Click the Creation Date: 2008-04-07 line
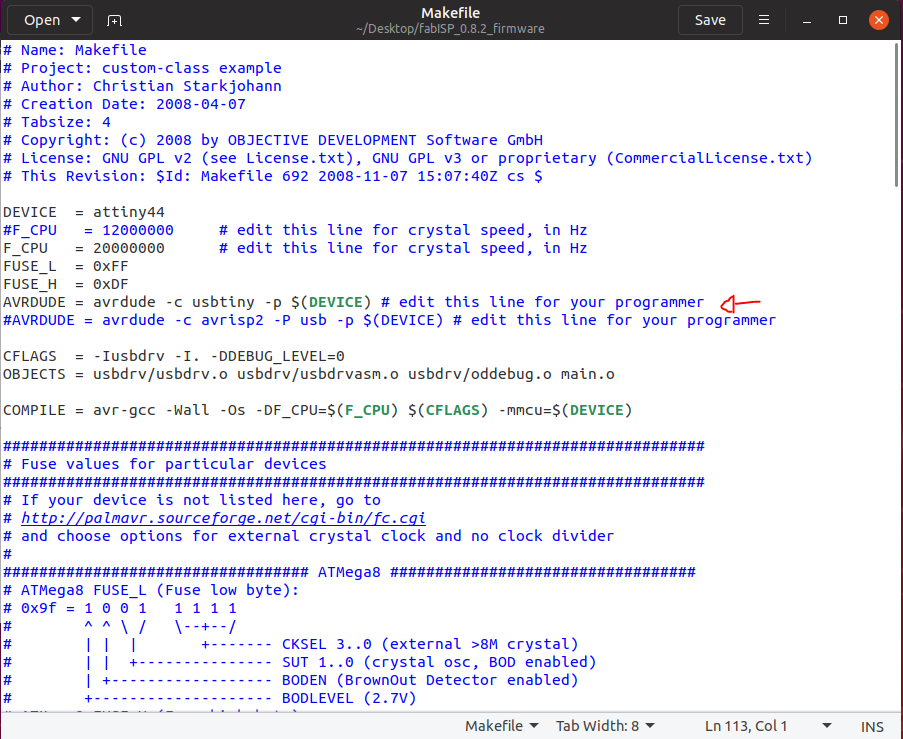The height and width of the screenshot is (739, 903). [x=124, y=104]
